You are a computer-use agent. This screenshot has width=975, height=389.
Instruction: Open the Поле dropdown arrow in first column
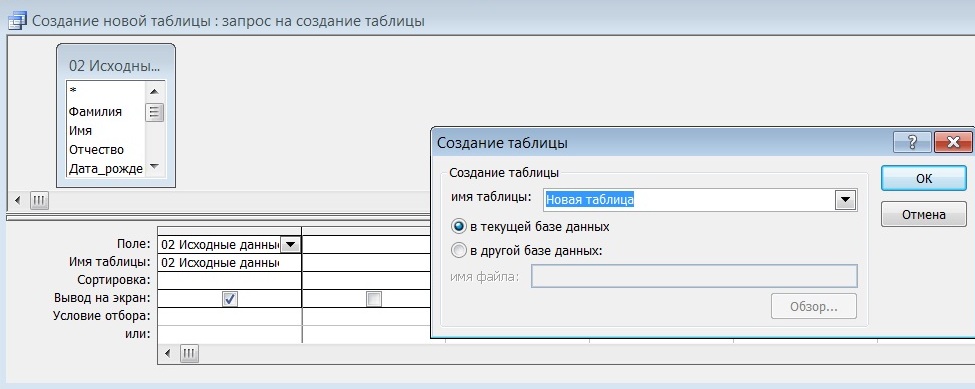click(x=290, y=245)
